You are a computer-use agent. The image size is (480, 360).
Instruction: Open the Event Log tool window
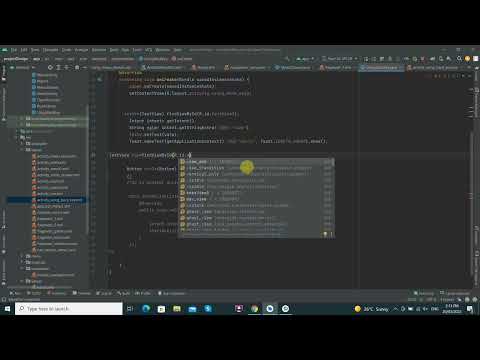pos(424,293)
